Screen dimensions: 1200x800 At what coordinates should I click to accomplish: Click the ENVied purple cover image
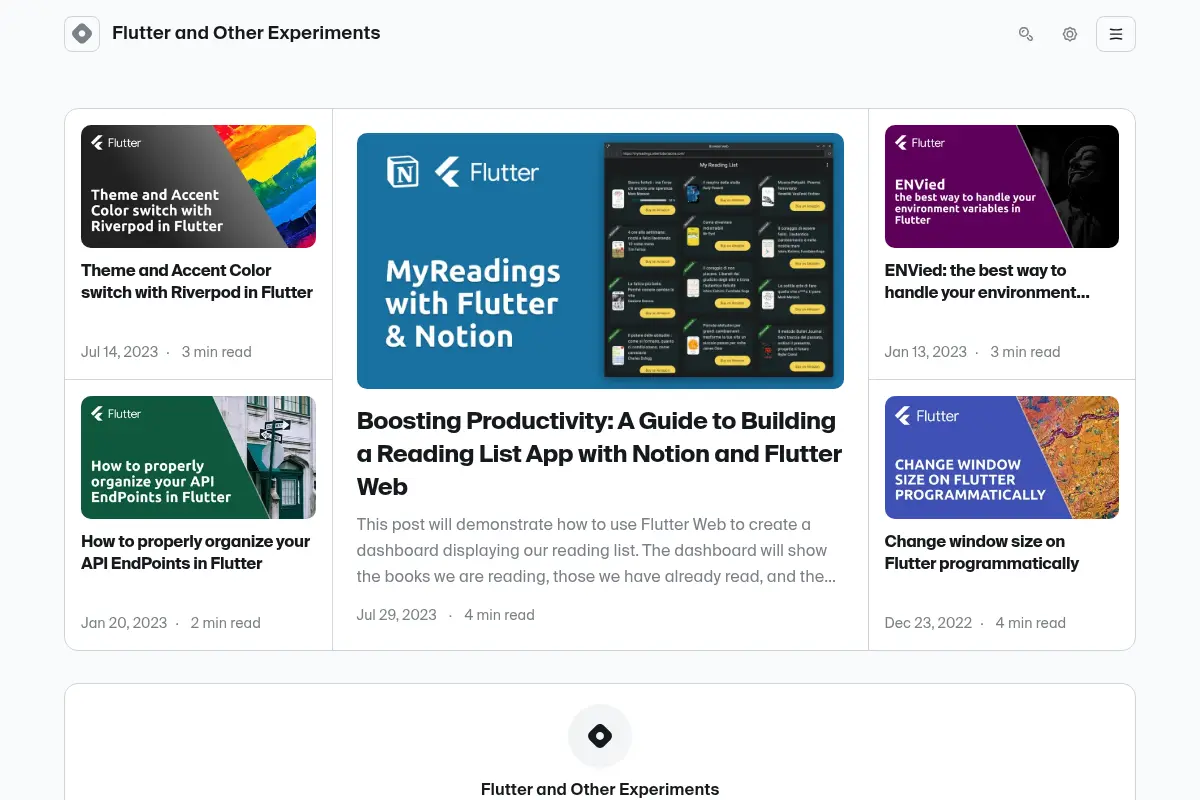click(1002, 186)
